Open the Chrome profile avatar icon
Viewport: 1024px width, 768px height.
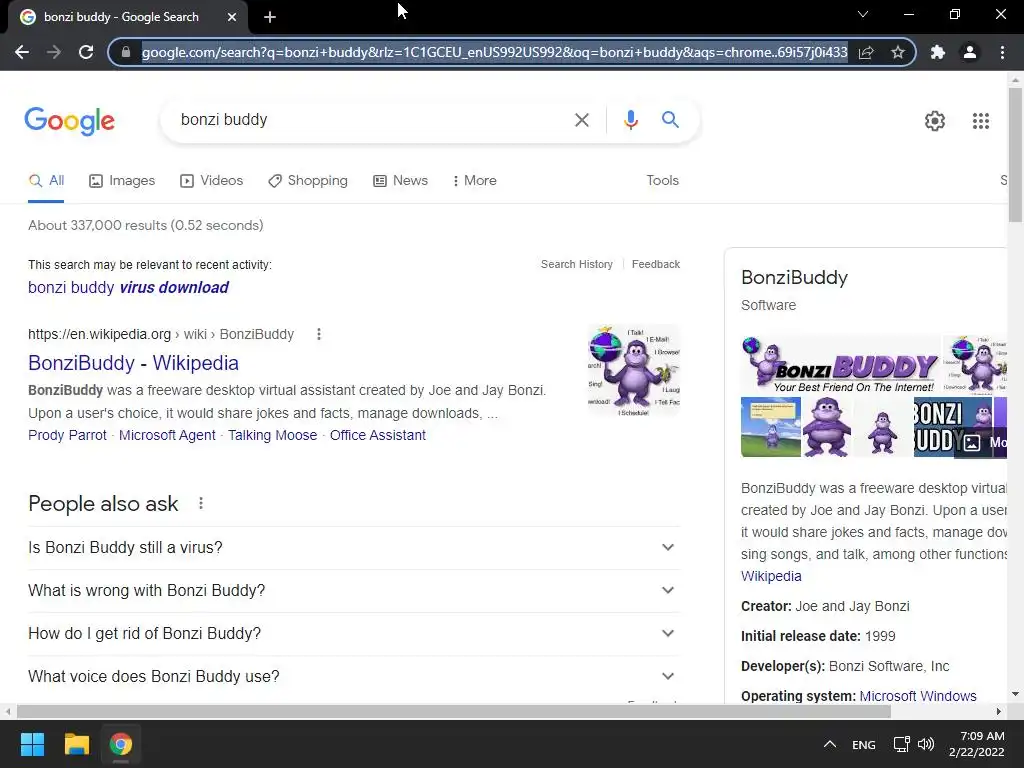(x=970, y=52)
